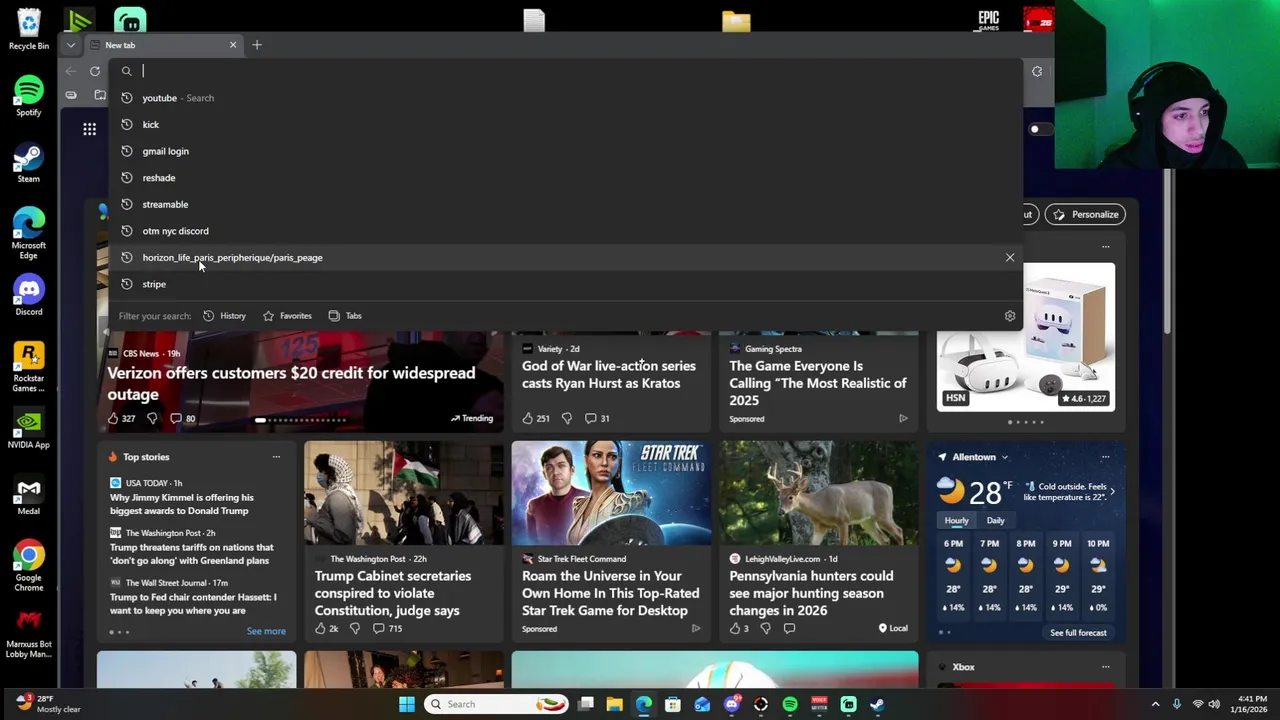Open the document file on the desktop
Screen dimensions: 1280x720
click(534, 20)
